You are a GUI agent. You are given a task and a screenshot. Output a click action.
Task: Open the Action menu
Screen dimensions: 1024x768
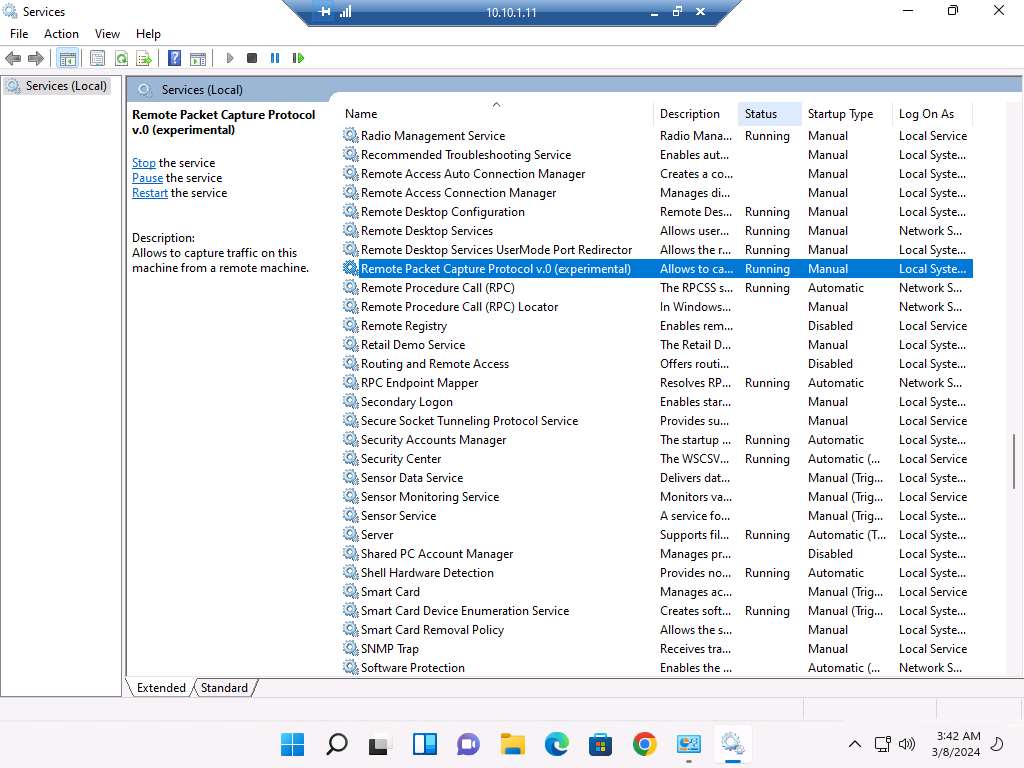(61, 34)
